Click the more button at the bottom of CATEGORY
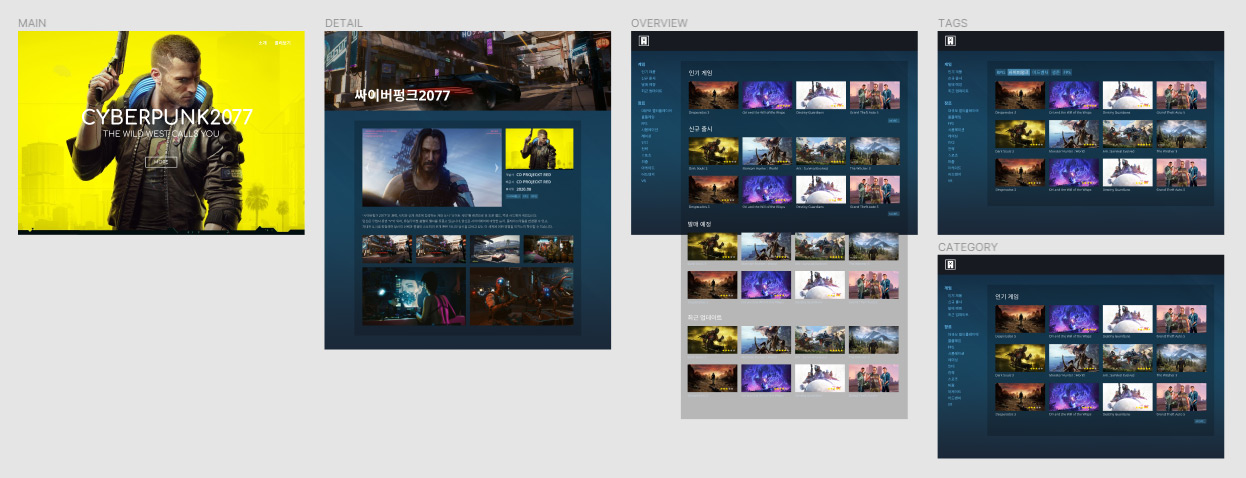The height and width of the screenshot is (478, 1246). [1200, 421]
